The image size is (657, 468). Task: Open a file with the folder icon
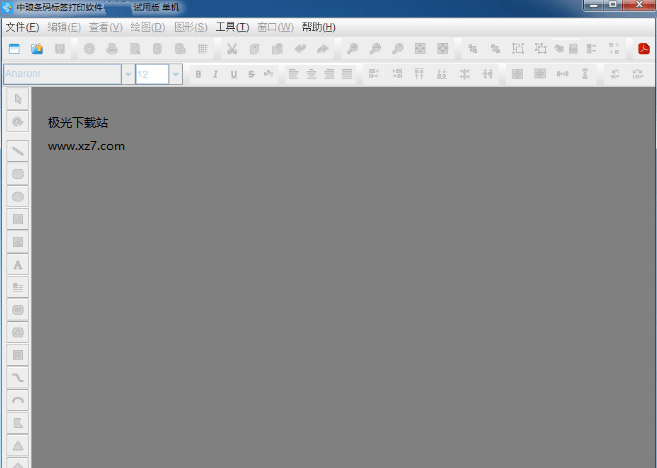point(37,49)
